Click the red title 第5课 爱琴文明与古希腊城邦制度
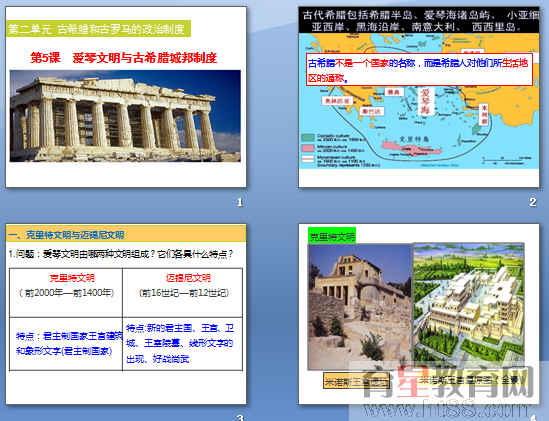Viewport: 549px width, 421px height. tap(124, 58)
